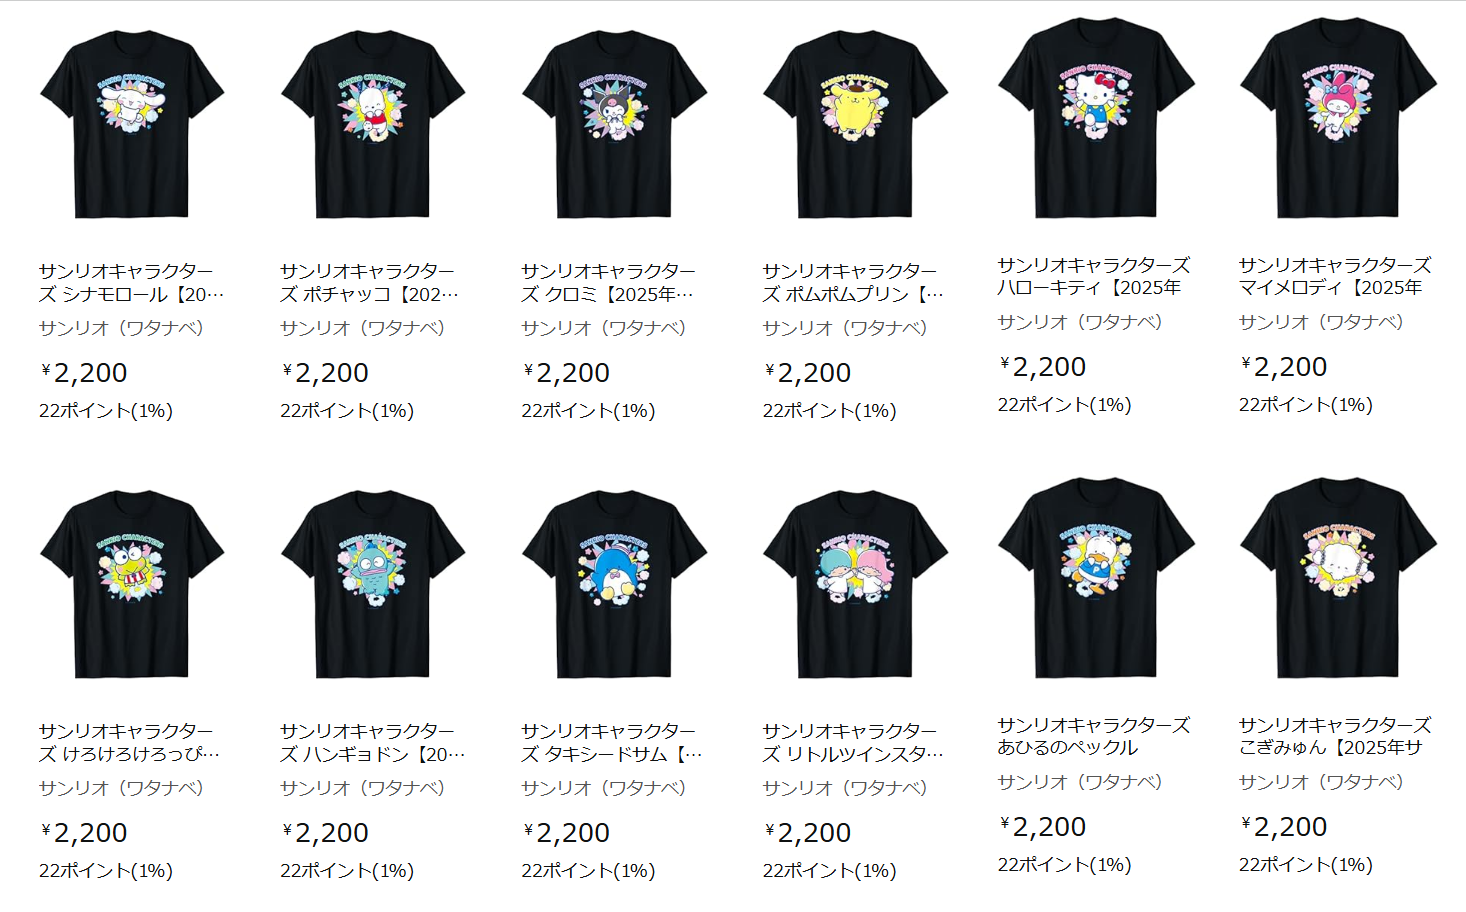Viewport: 1466px width, 912px height.
Task: Select the ¥2,200 price under こぎみゅん
Action: click(1284, 827)
